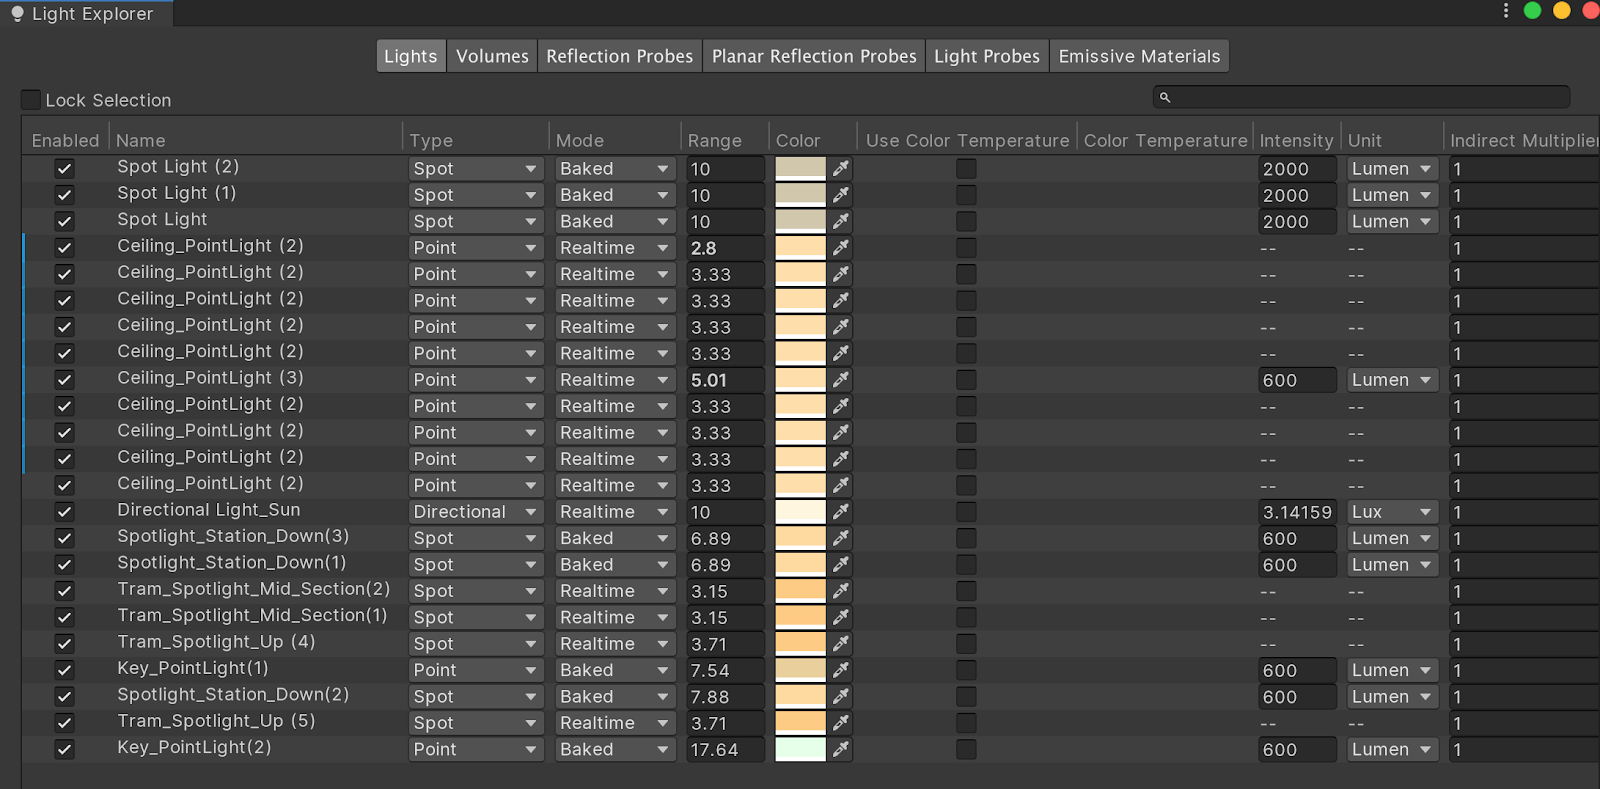Toggle Use Color Temperature for Spot Light (1)
This screenshot has width=1600, height=789.
(966, 195)
